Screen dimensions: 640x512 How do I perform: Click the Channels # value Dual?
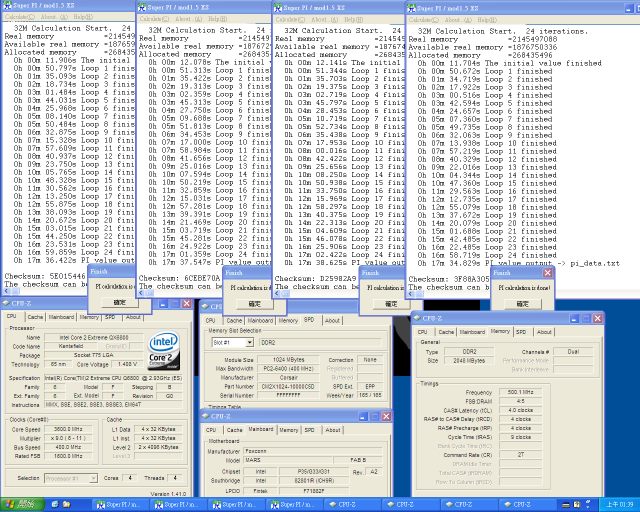(x=573, y=352)
